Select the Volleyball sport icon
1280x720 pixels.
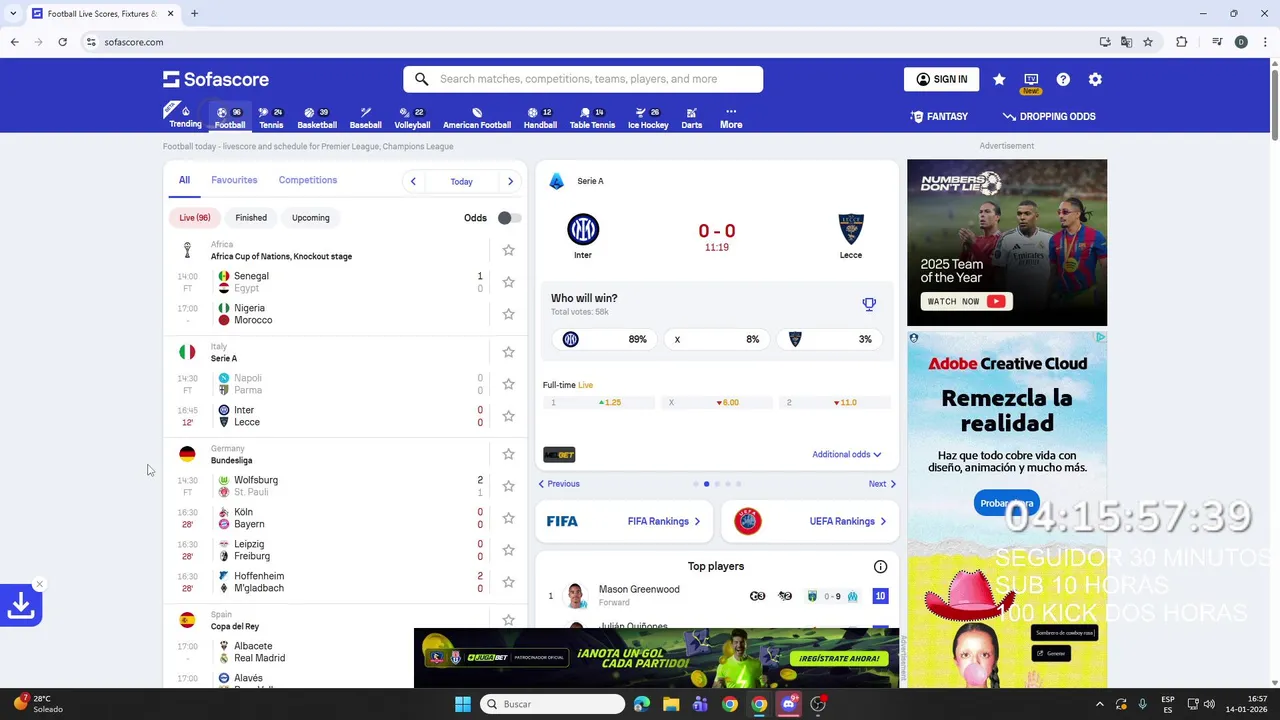coord(412,117)
